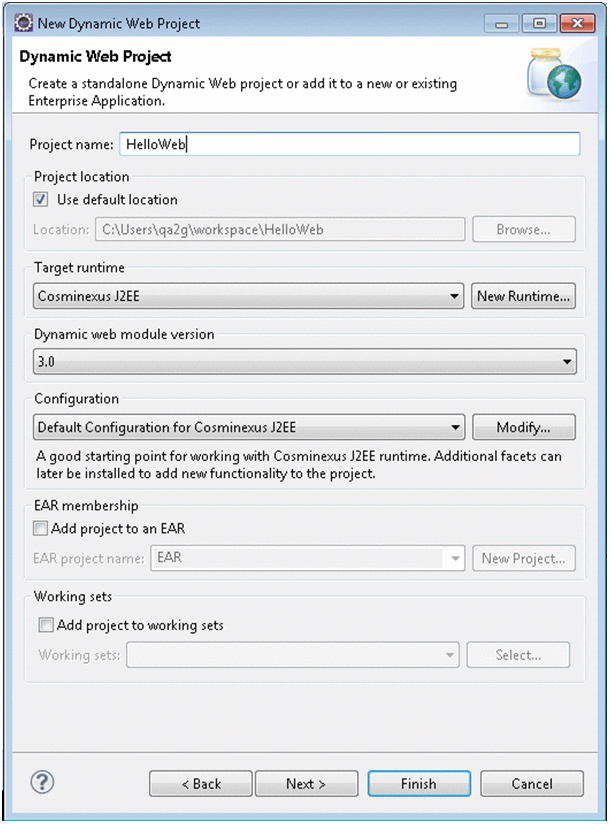Click the New Runtime... button
611x824 pixels.
[524, 296]
